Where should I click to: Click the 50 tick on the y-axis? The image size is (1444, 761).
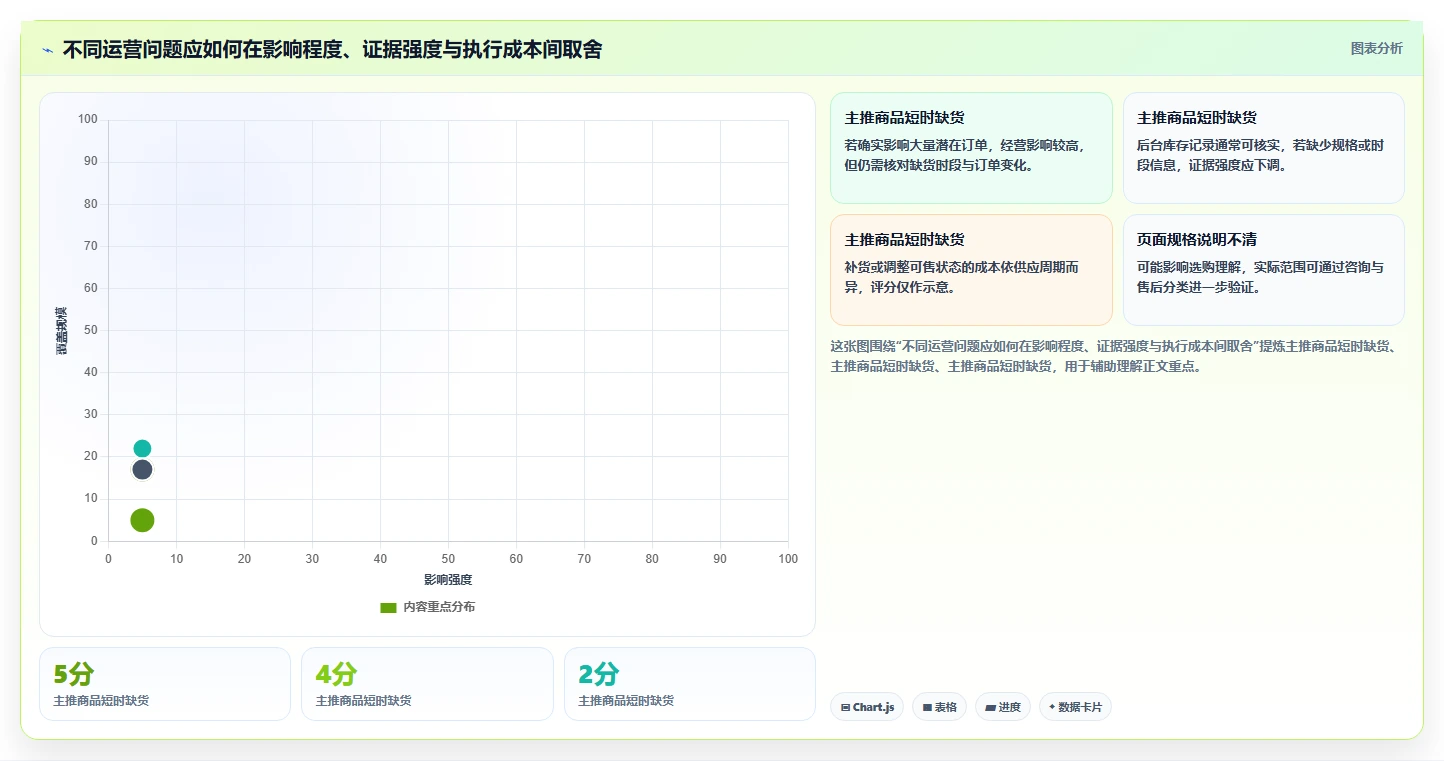coord(91,330)
